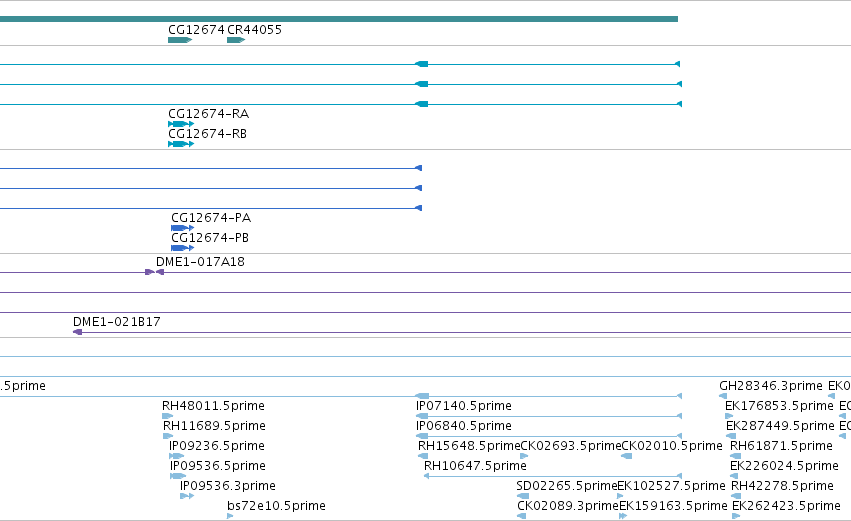Open the CK02010.5prime EST label
This screenshot has width=851, height=521.
coord(672,446)
